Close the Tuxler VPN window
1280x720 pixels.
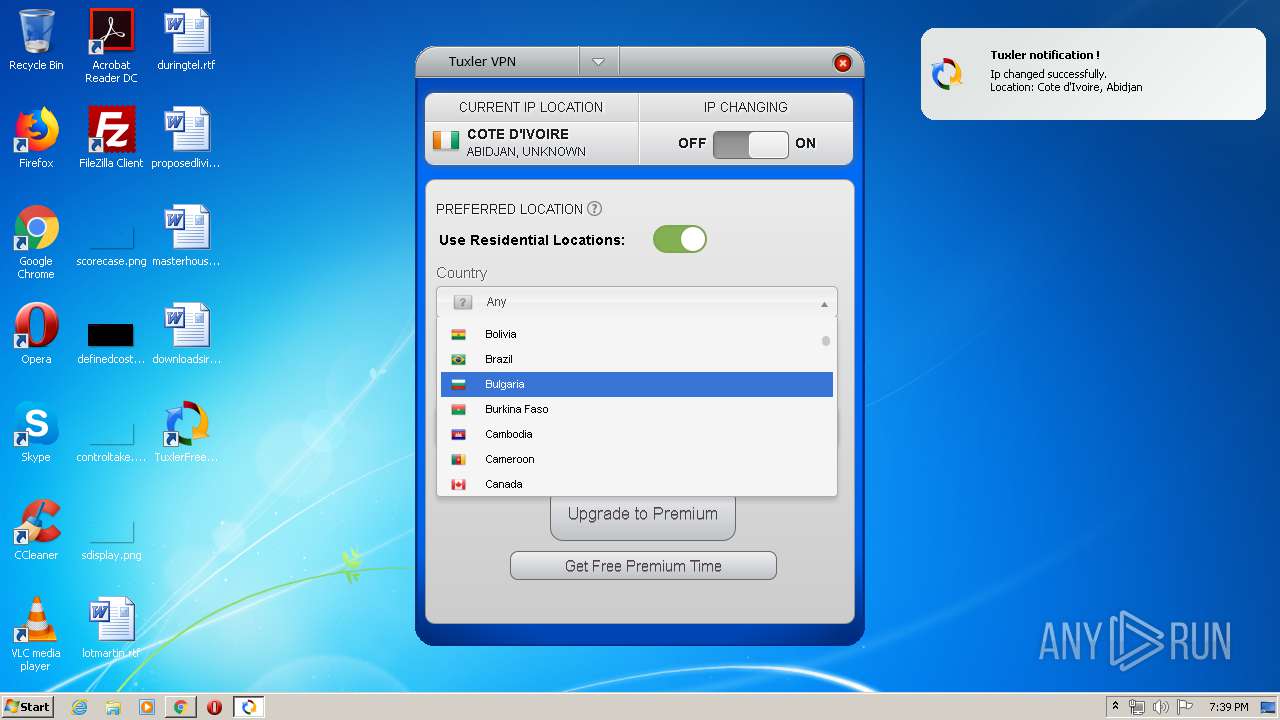(842, 63)
